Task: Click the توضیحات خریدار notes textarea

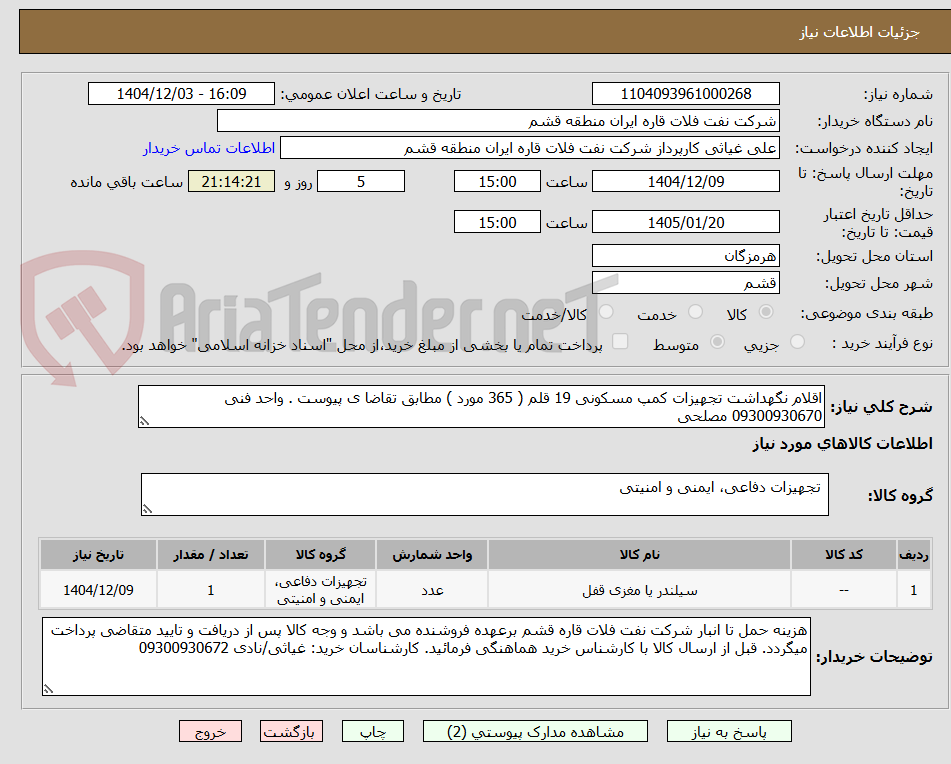Action: tap(426, 657)
